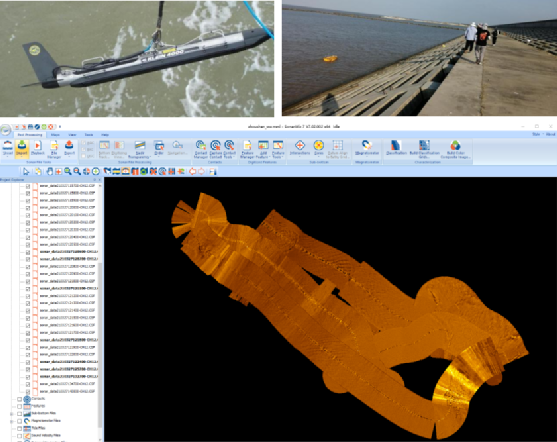Open the Classification tool

(396, 148)
